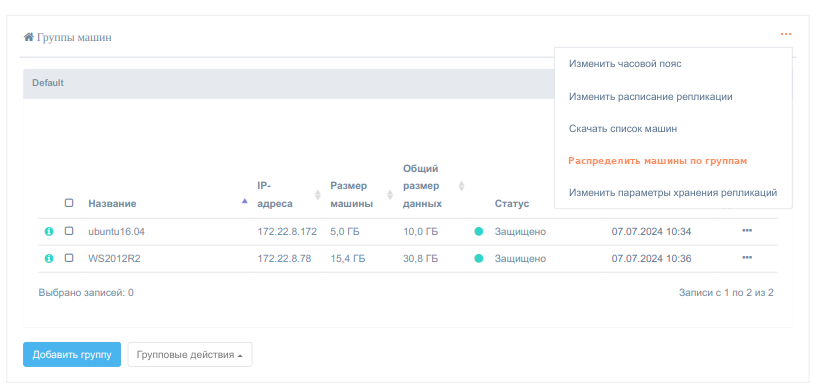This screenshot has height=392, width=818.
Task: Expand the Групповые действия dropdown
Action: [190, 355]
